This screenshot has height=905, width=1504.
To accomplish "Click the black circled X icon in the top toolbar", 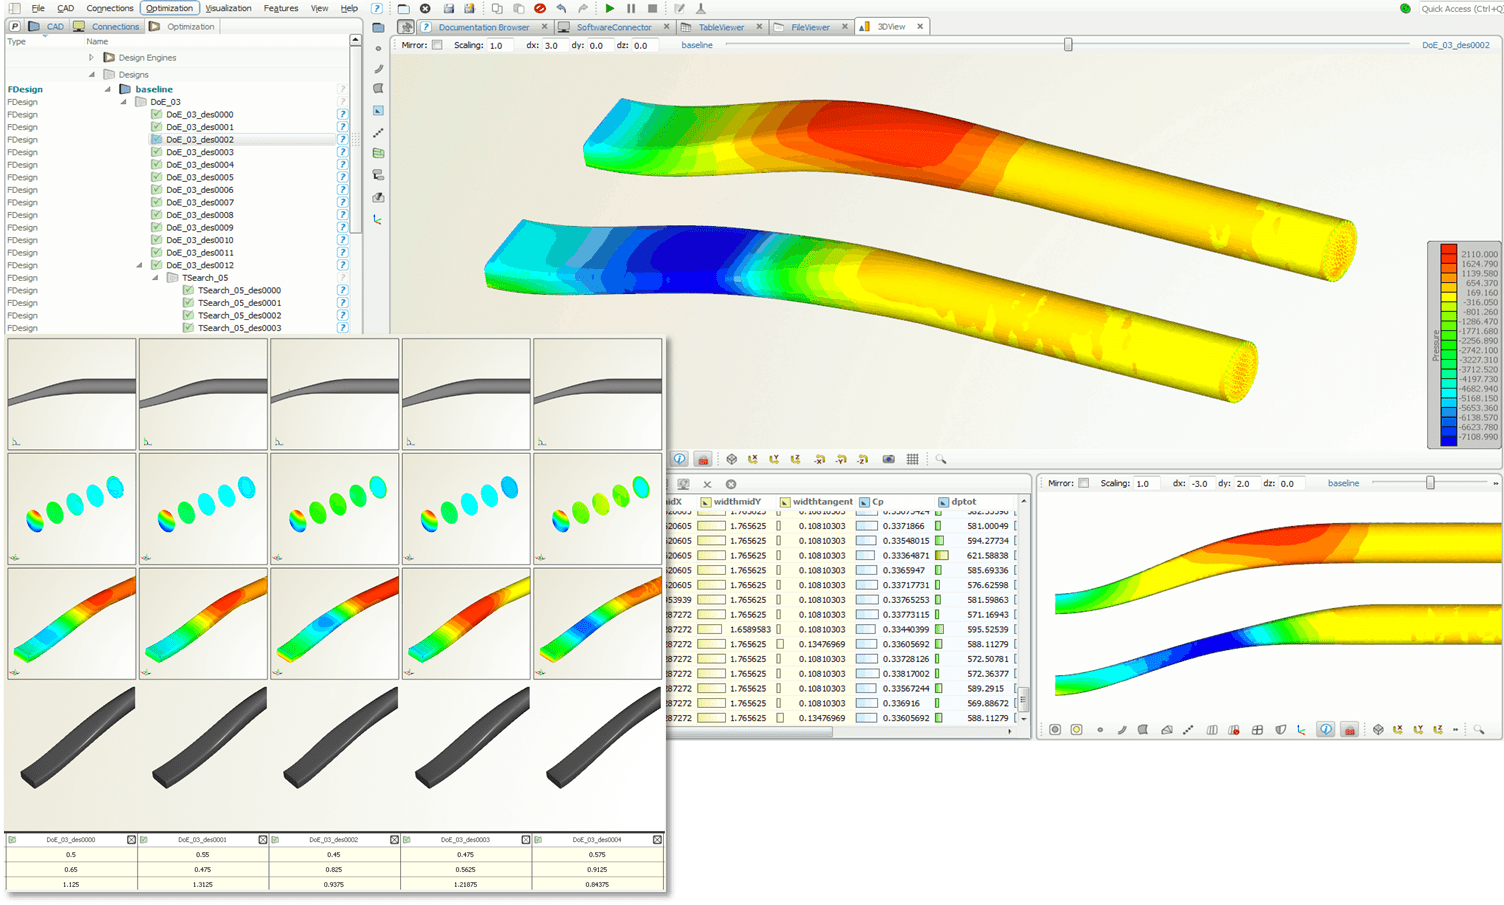I will [425, 8].
